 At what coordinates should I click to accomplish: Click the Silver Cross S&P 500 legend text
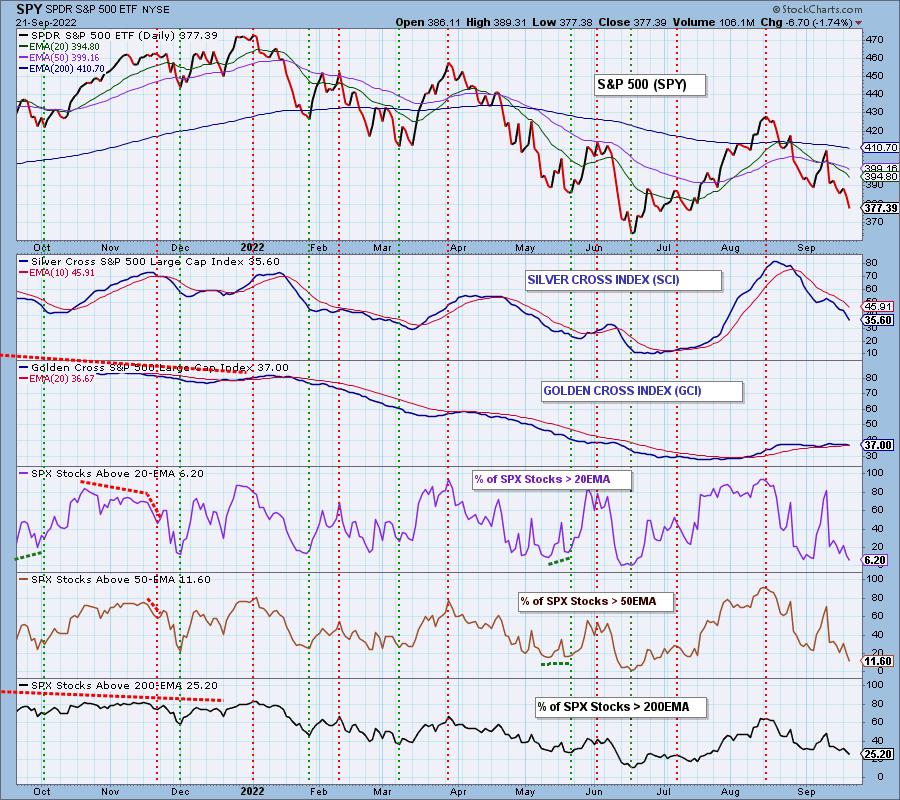(x=150, y=262)
